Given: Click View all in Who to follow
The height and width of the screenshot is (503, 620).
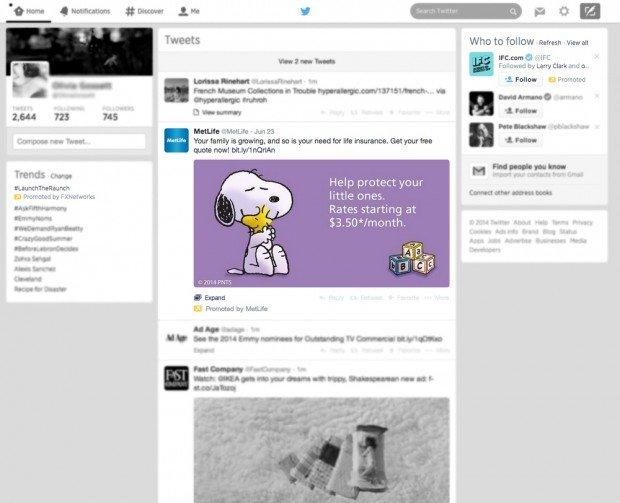Looking at the screenshot, I should 578,42.
